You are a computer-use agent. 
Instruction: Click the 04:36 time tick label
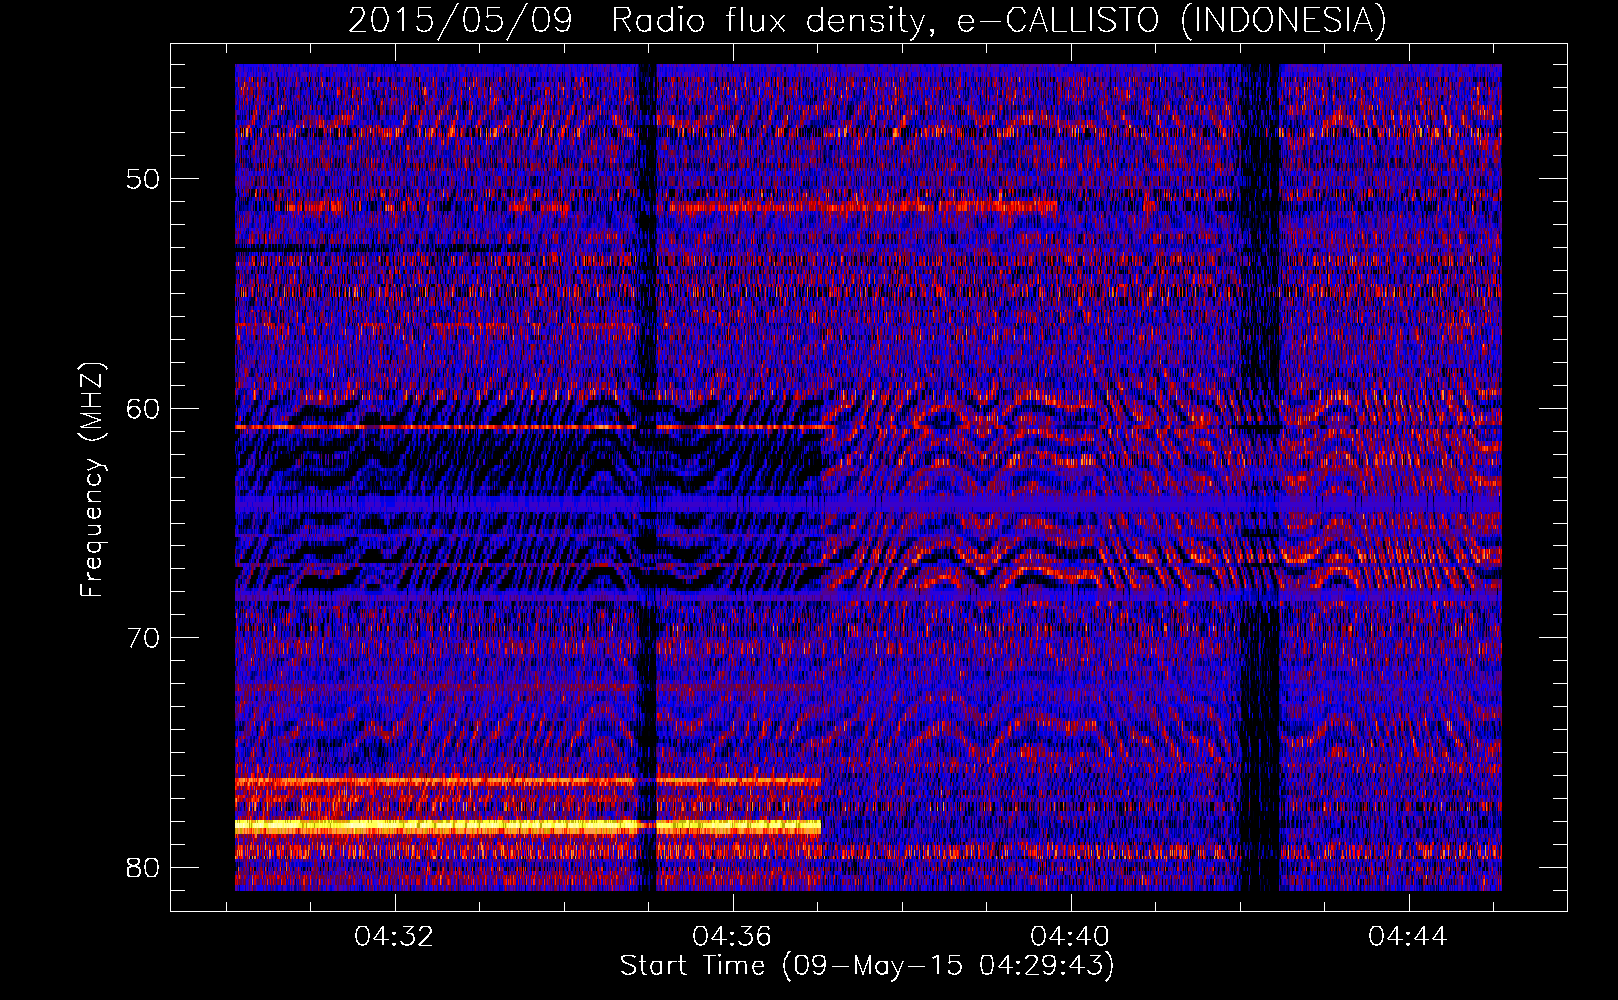pyautogui.click(x=732, y=936)
